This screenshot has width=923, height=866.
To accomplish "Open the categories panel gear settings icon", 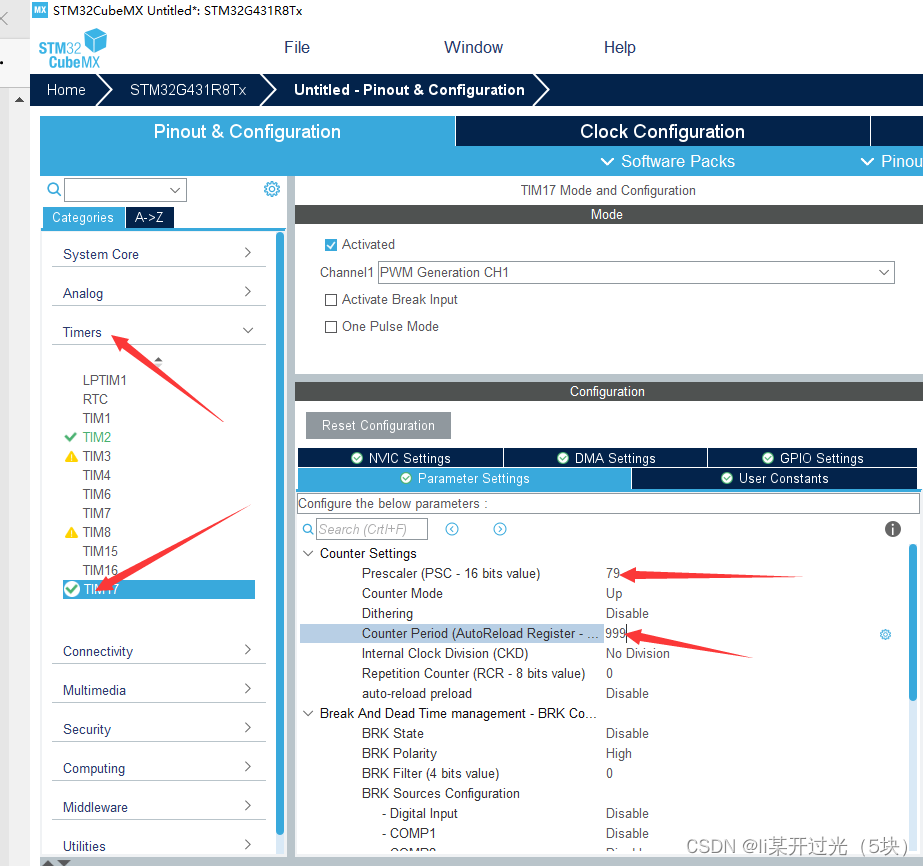I will (x=271, y=189).
